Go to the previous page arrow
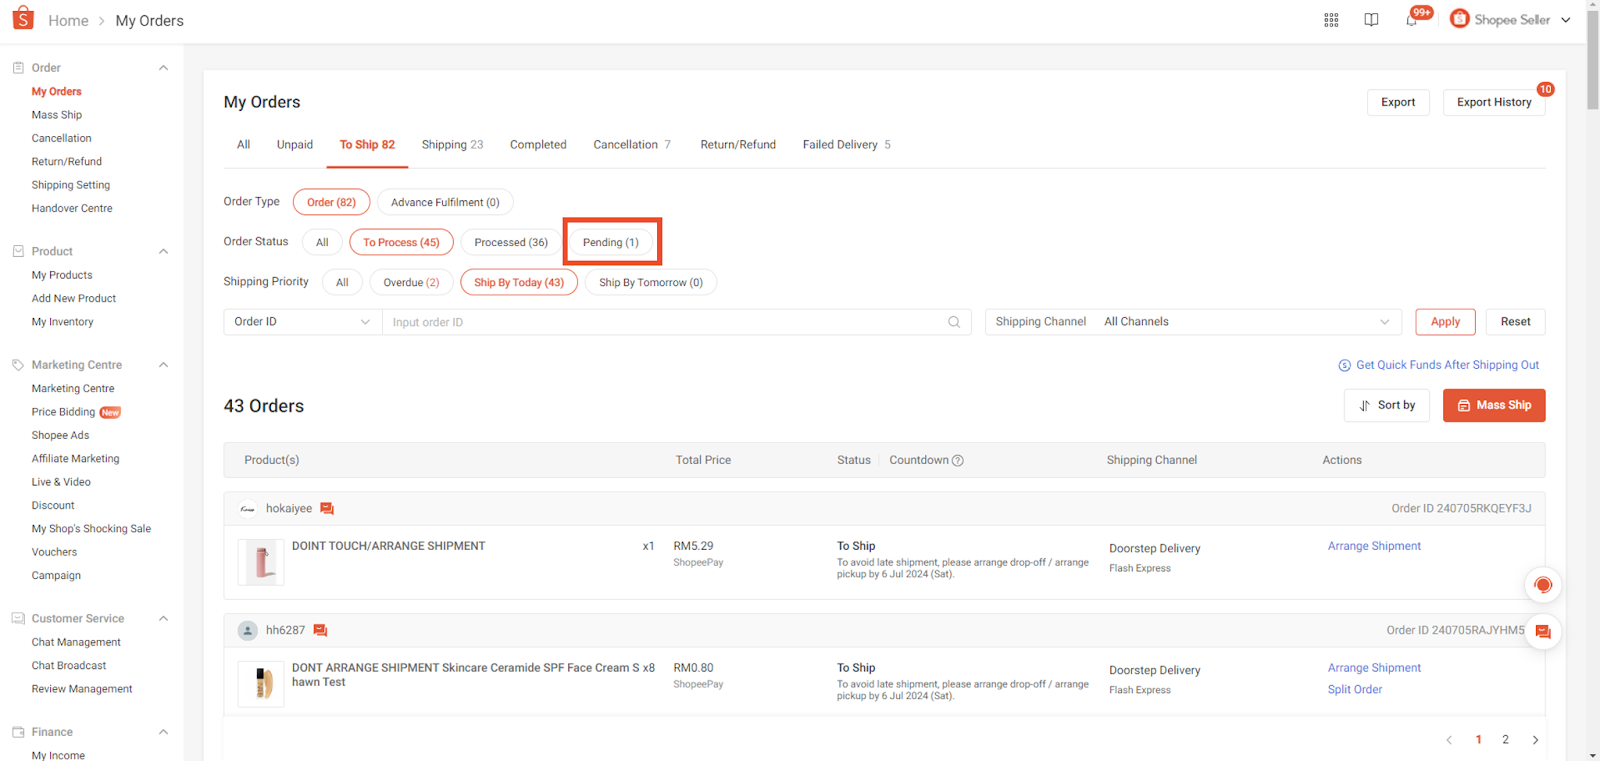This screenshot has height=761, width=1600. click(x=1449, y=740)
